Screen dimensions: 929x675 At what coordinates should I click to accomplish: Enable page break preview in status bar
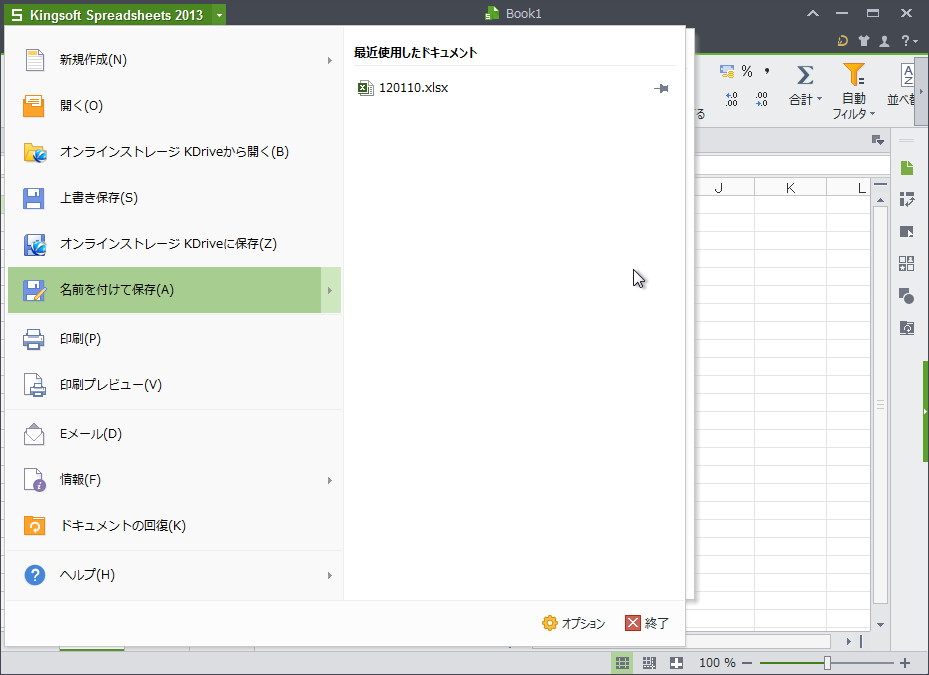point(648,662)
